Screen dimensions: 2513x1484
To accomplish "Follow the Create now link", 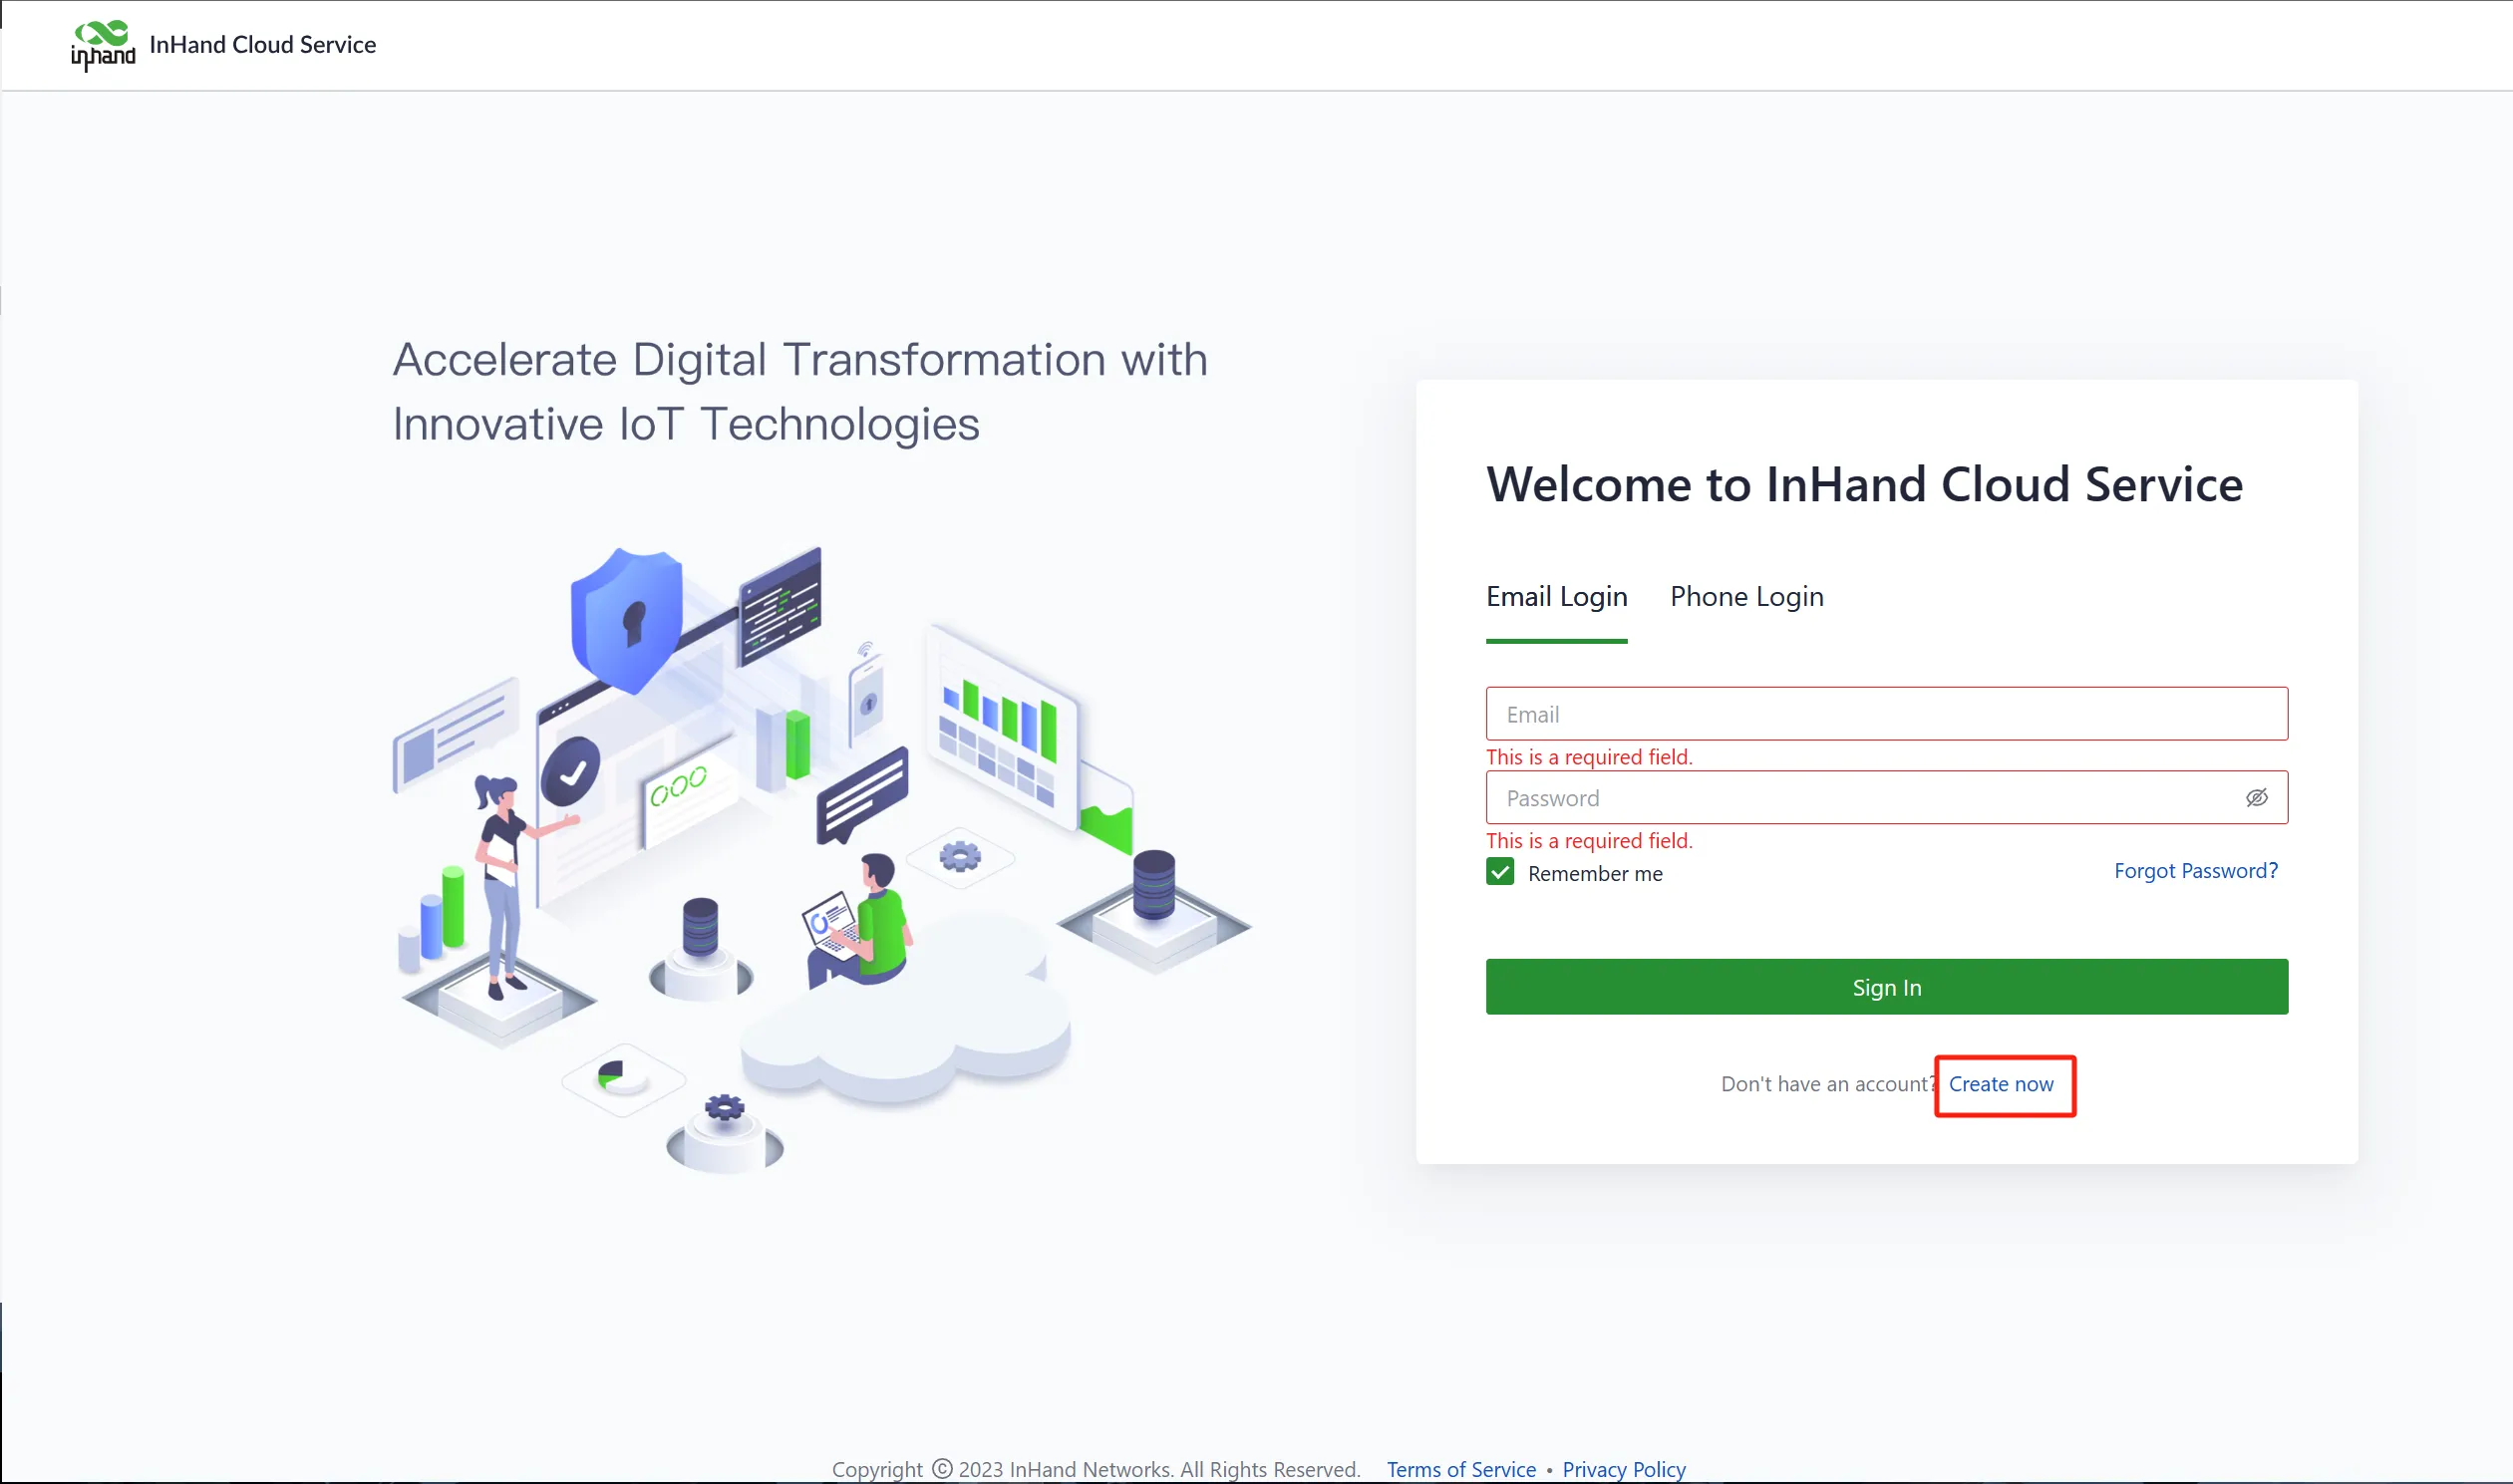I will [x=2000, y=1085].
